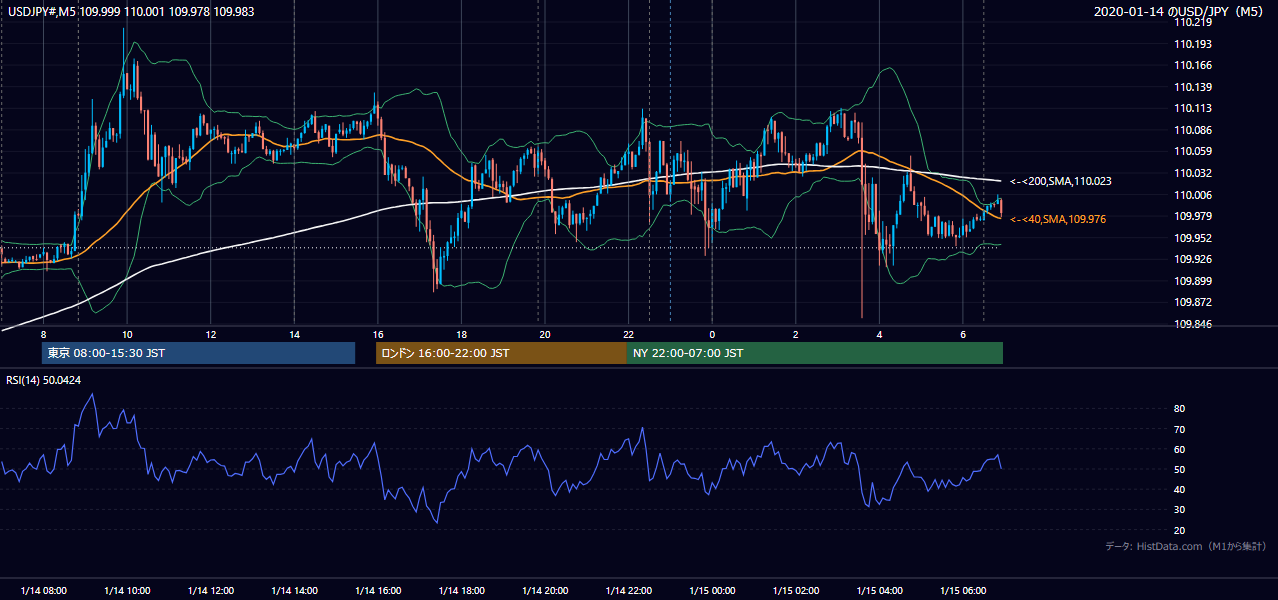Click the 1/15 00:00 time axis label
This screenshot has height=600, width=1278.
[713, 590]
